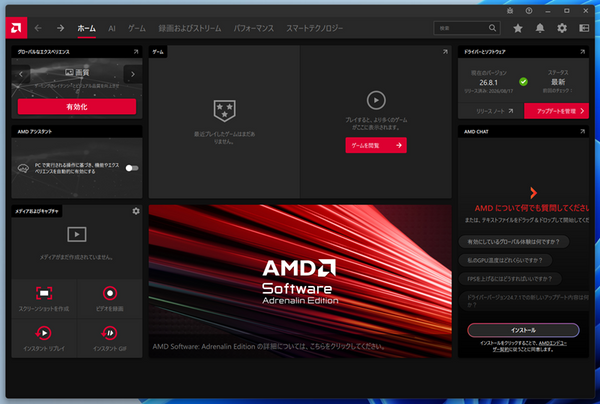Toggle the AMD アシスタント switch

(x=132, y=168)
